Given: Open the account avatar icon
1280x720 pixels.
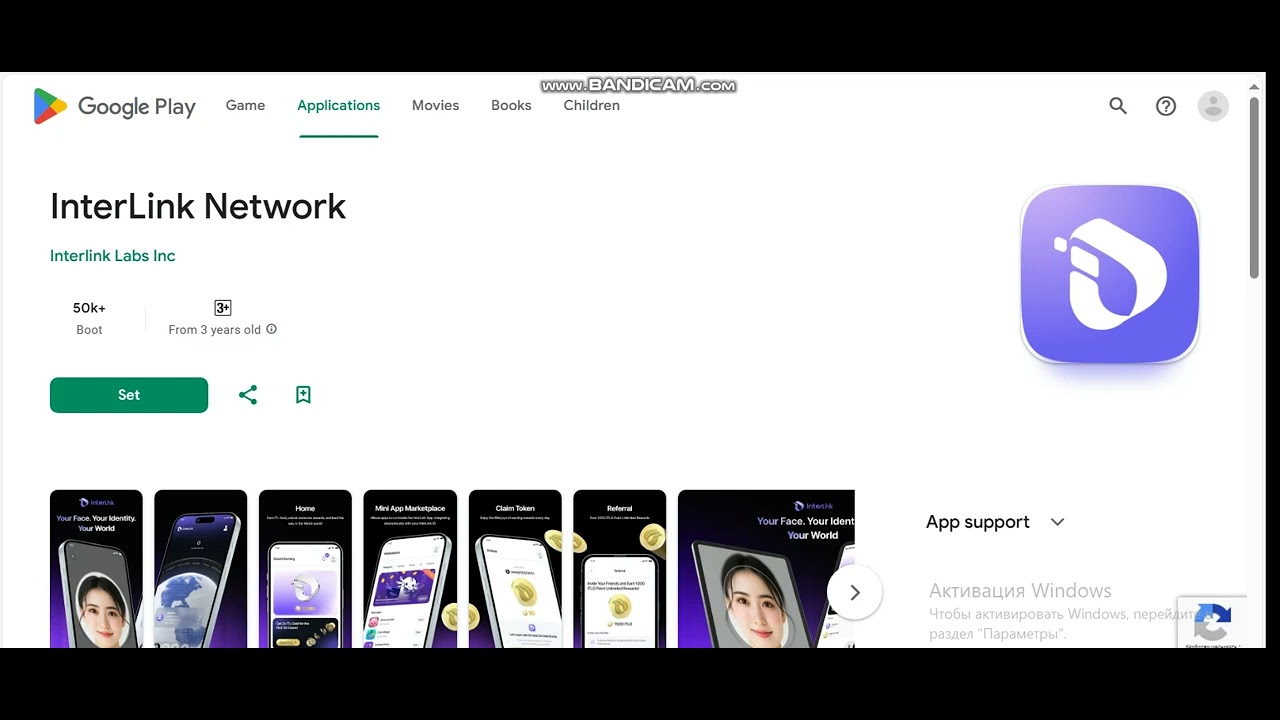Looking at the screenshot, I should [x=1213, y=106].
